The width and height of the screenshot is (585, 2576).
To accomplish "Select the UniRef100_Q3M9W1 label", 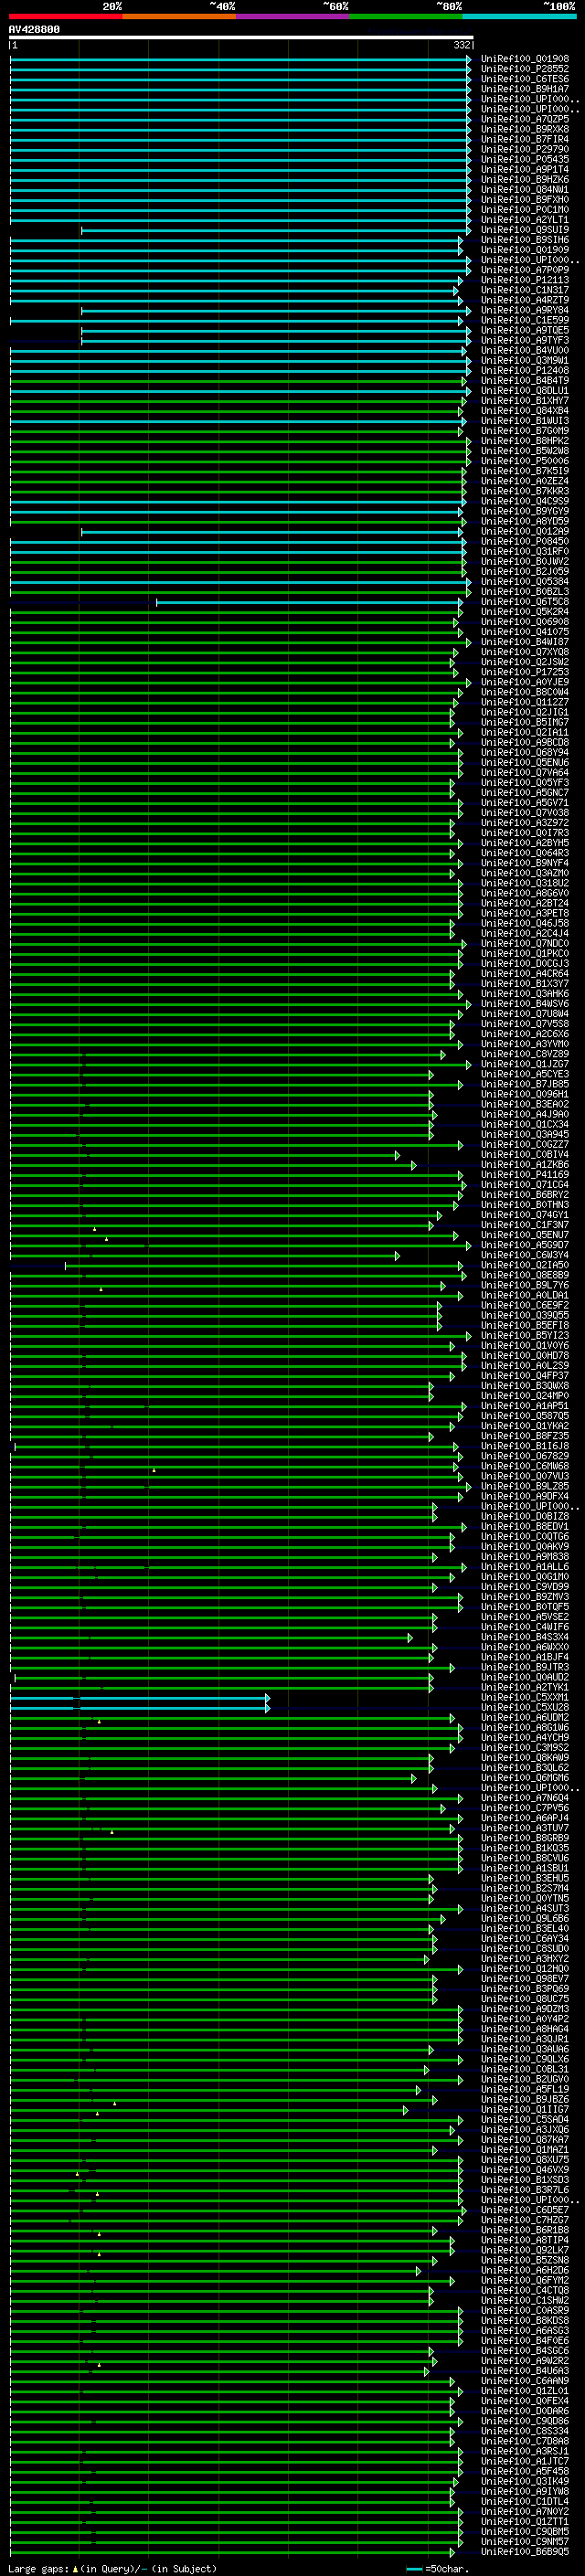I will [x=525, y=361].
